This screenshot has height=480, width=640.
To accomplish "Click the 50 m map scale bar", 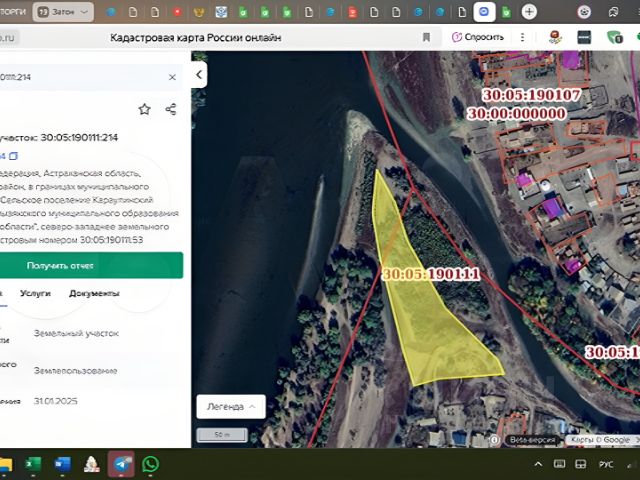I will 222,435.
